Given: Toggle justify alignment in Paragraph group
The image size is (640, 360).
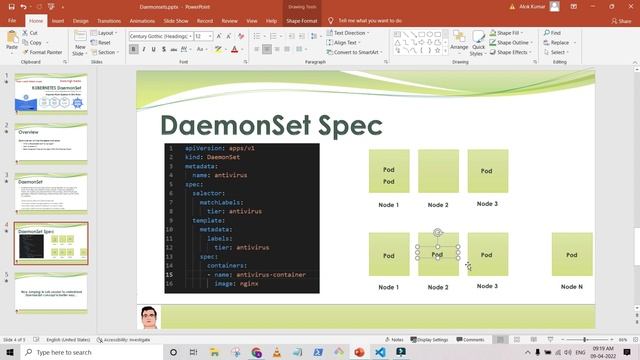Looking at the screenshot, I should pos(287,49).
